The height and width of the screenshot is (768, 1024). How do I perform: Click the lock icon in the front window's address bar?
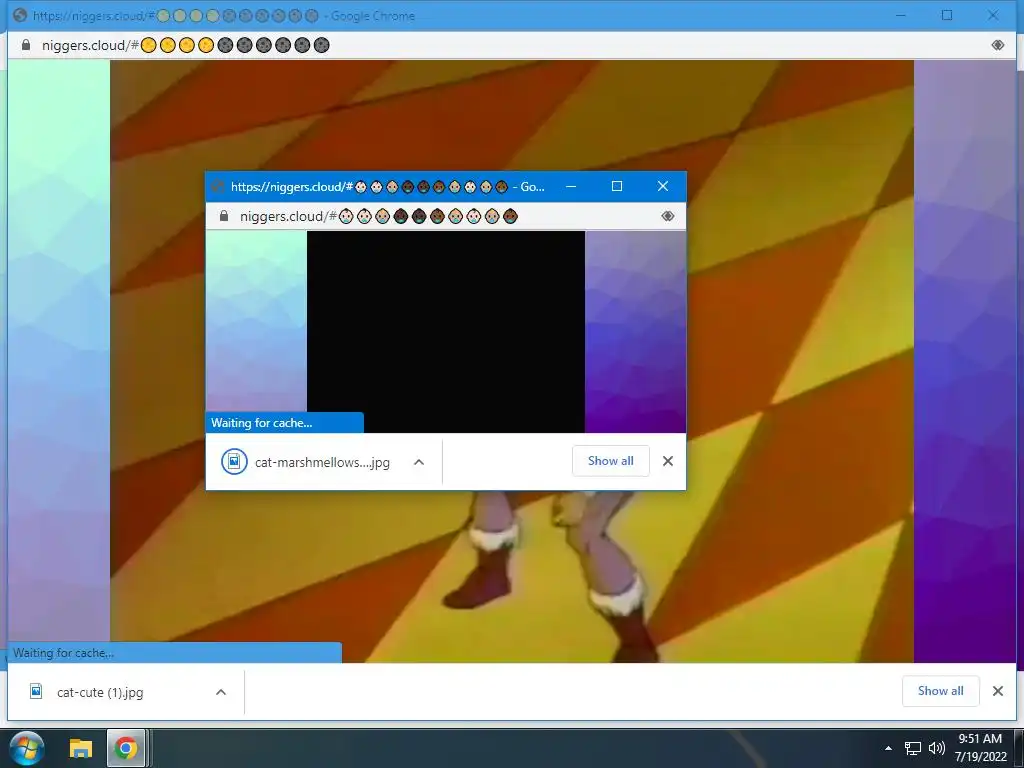coord(224,216)
